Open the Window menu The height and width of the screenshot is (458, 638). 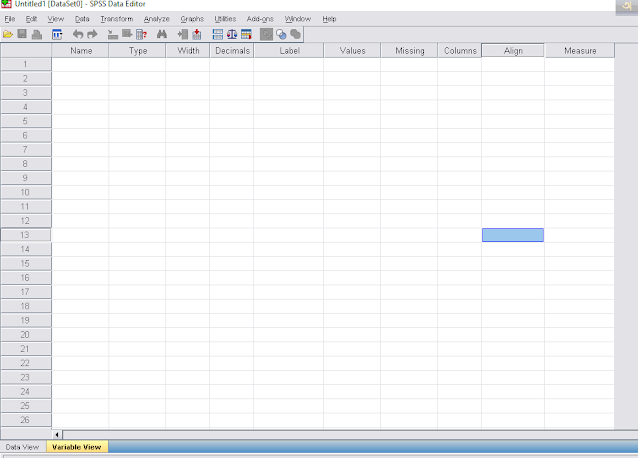pos(298,19)
